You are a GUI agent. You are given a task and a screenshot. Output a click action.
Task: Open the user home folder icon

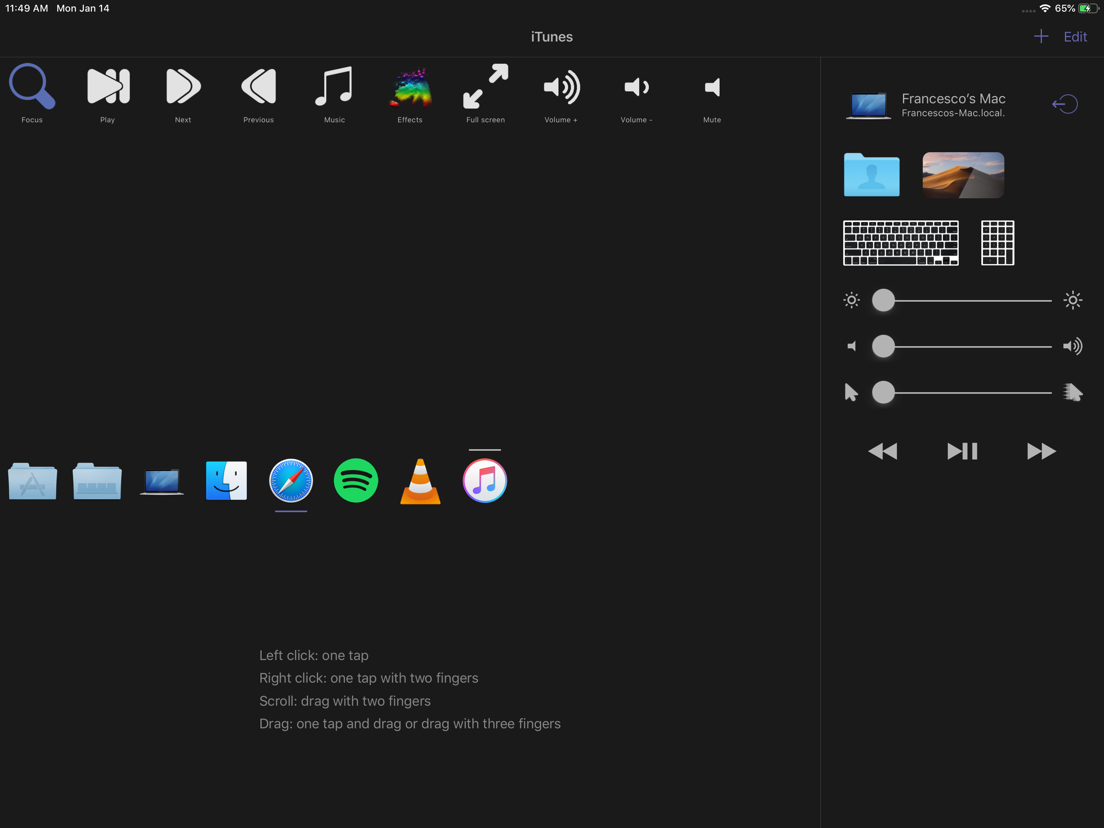point(872,175)
